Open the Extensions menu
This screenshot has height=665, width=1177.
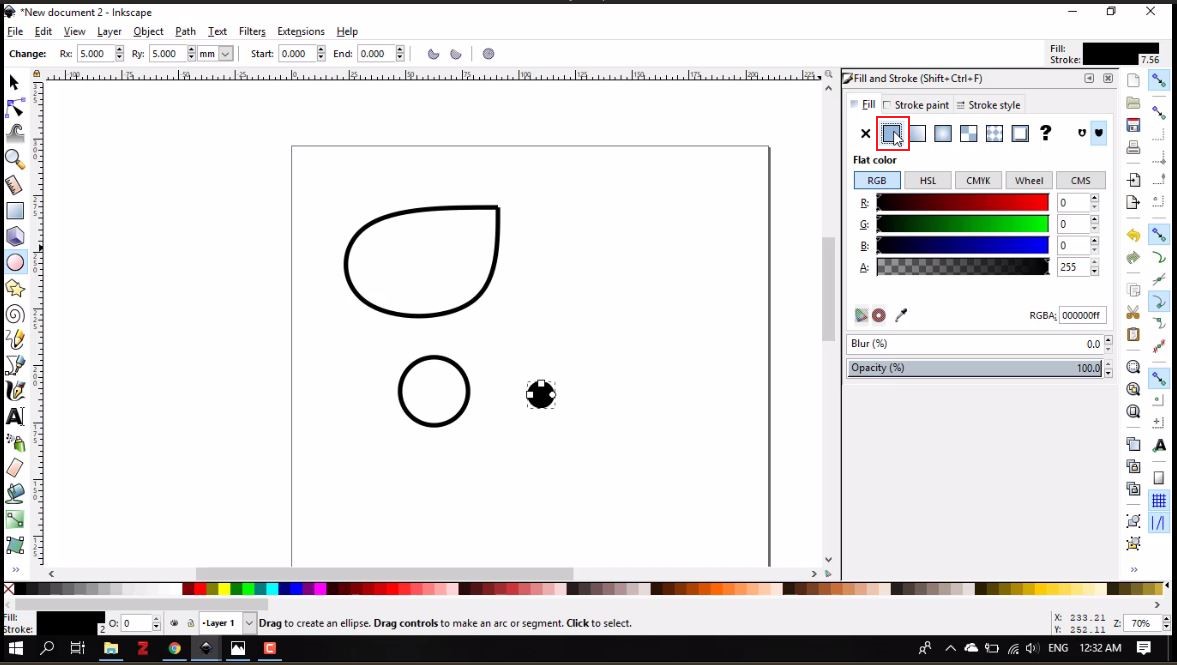(300, 32)
